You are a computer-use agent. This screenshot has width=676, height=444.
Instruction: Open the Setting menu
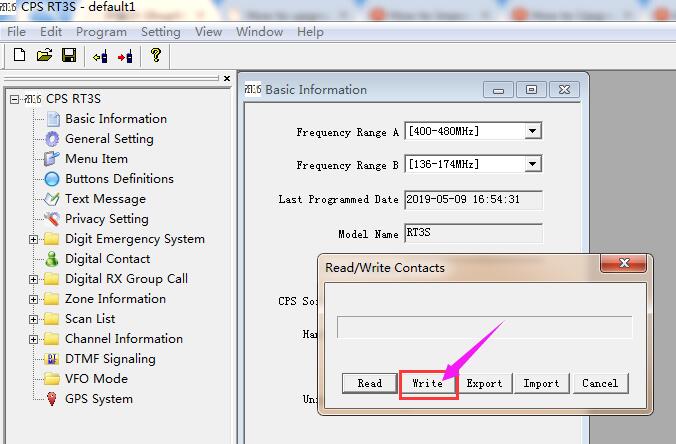[160, 31]
